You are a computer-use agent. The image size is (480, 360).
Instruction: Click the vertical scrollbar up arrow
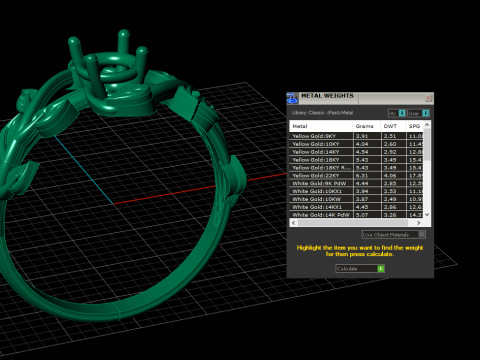[x=427, y=125]
